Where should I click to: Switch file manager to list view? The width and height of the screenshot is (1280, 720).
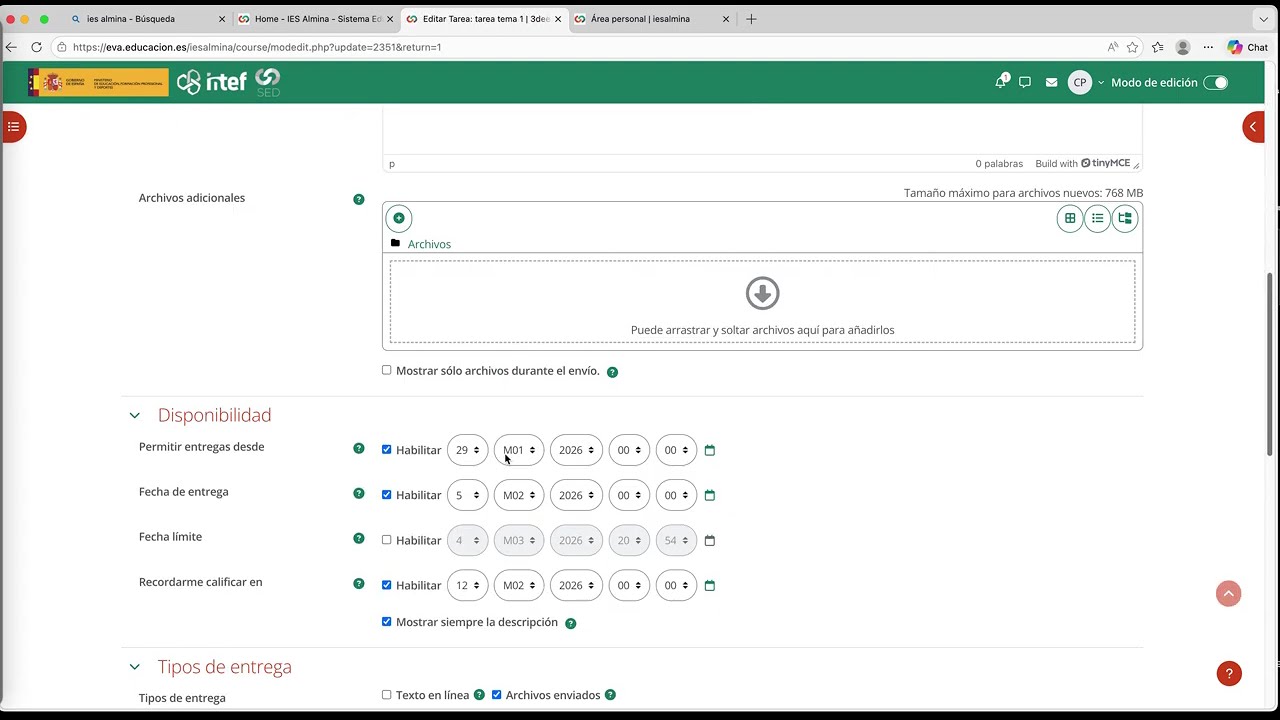point(1097,218)
